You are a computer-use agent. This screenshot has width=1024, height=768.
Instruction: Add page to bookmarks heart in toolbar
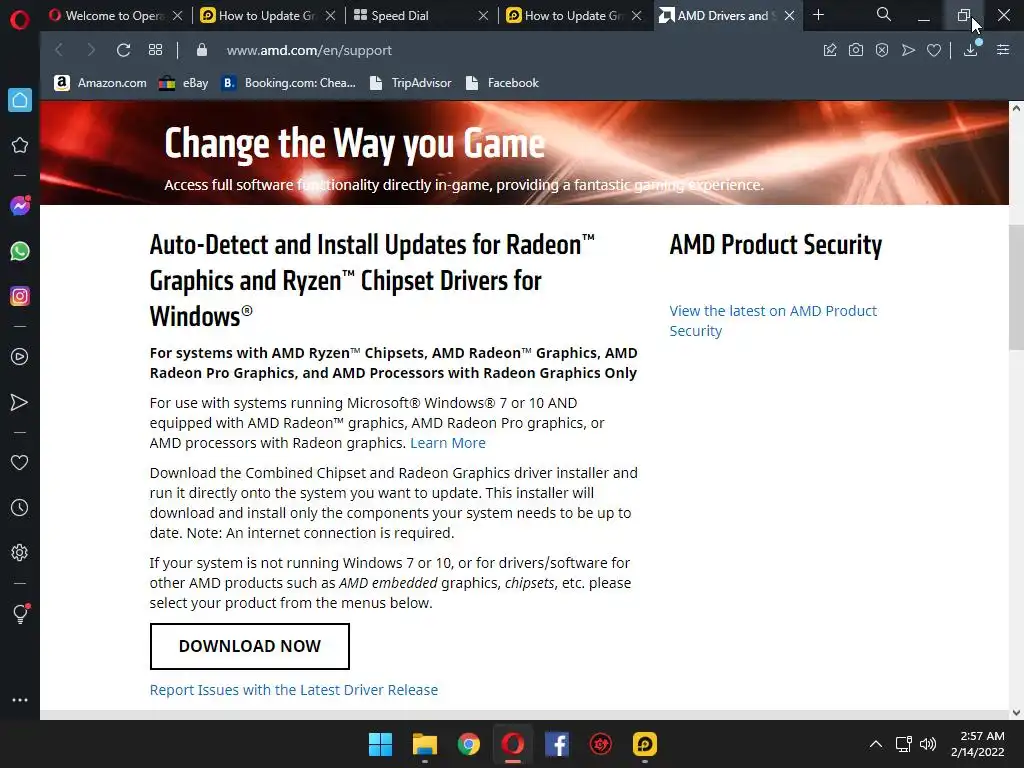pos(934,50)
